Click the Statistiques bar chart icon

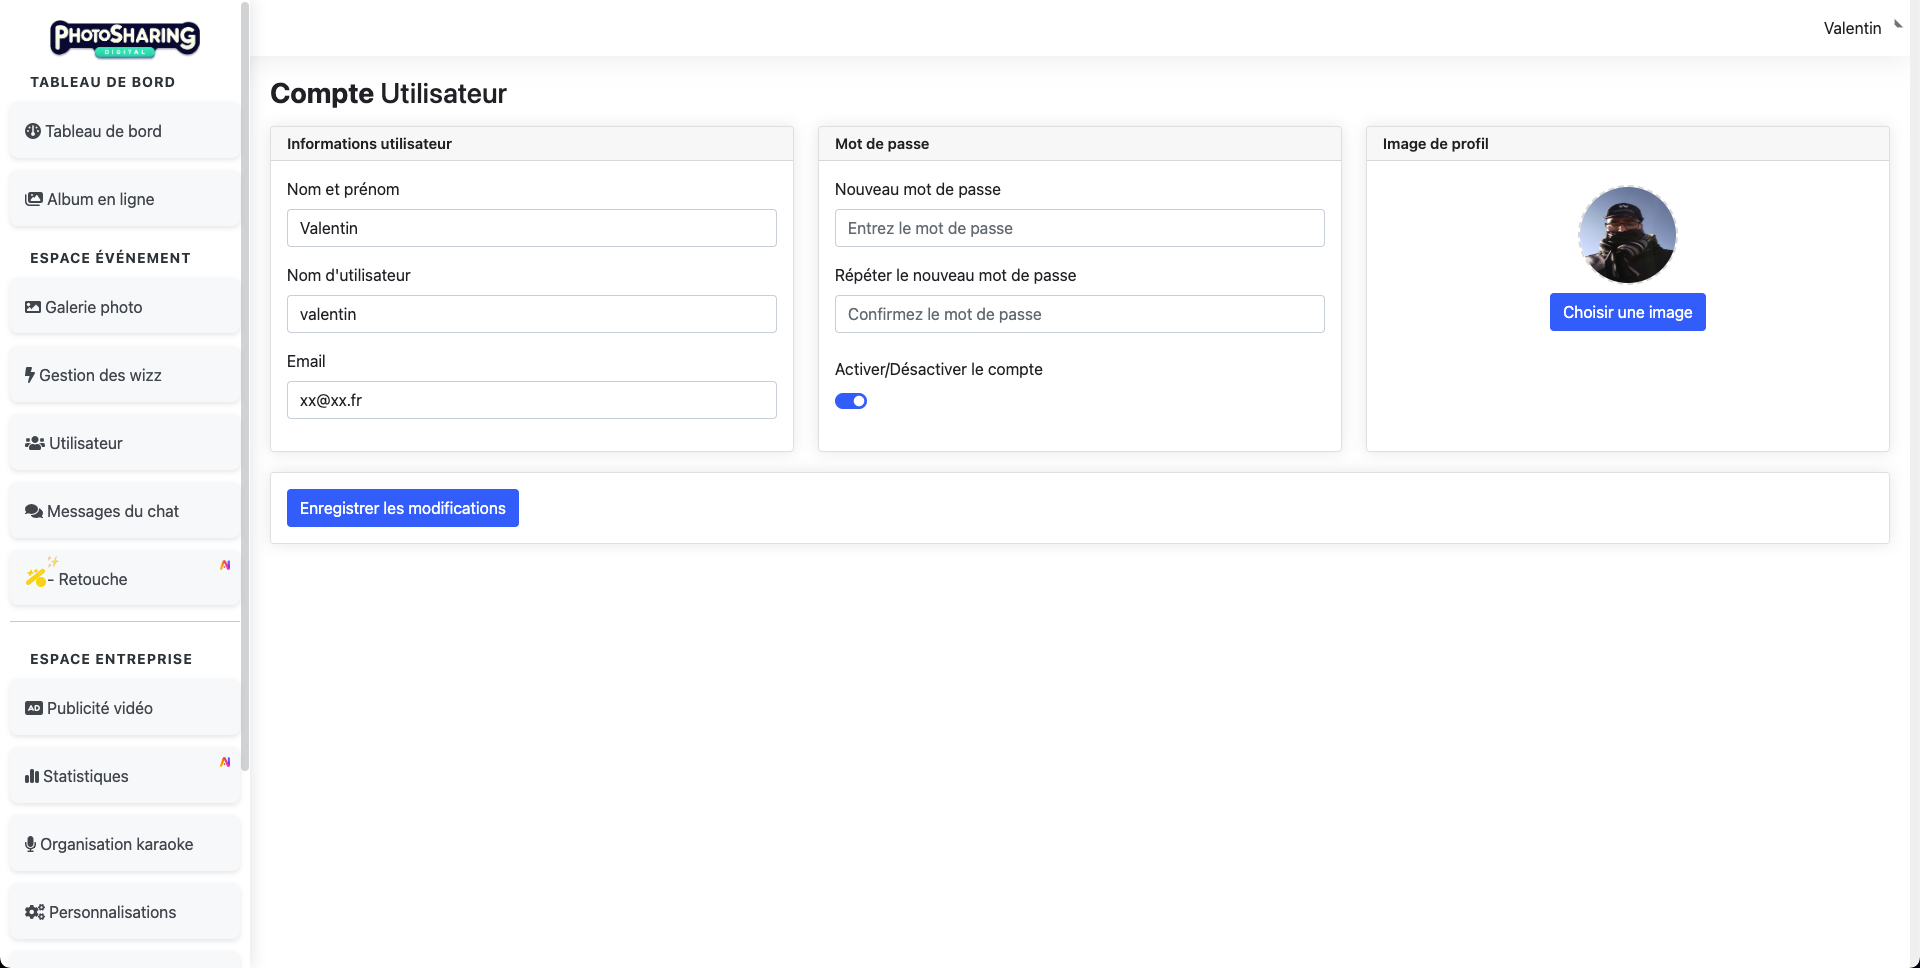click(32, 776)
